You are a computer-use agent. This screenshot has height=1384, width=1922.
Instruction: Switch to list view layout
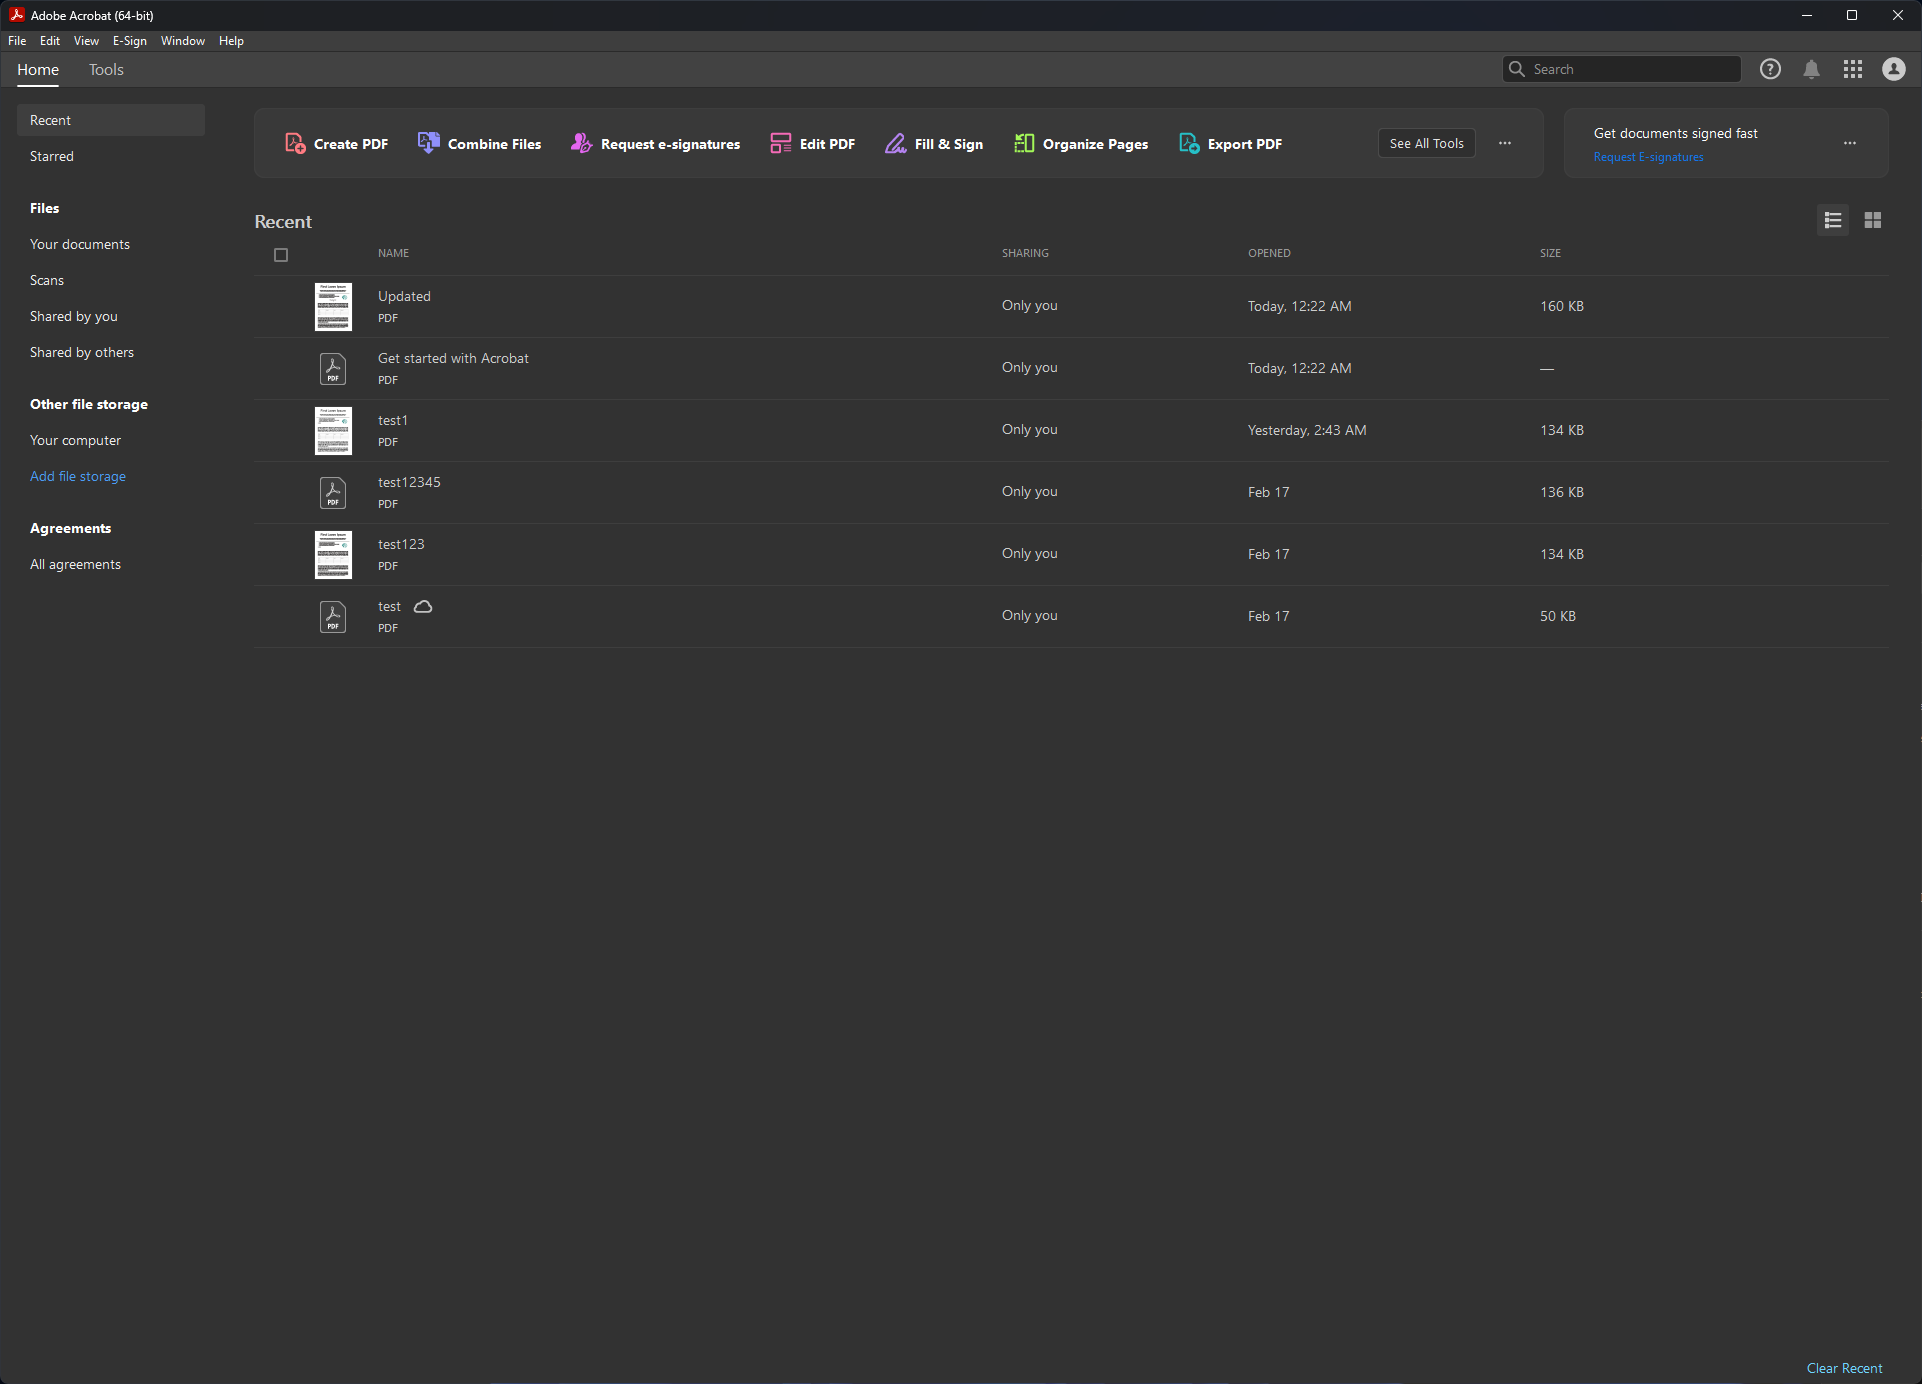(1832, 220)
